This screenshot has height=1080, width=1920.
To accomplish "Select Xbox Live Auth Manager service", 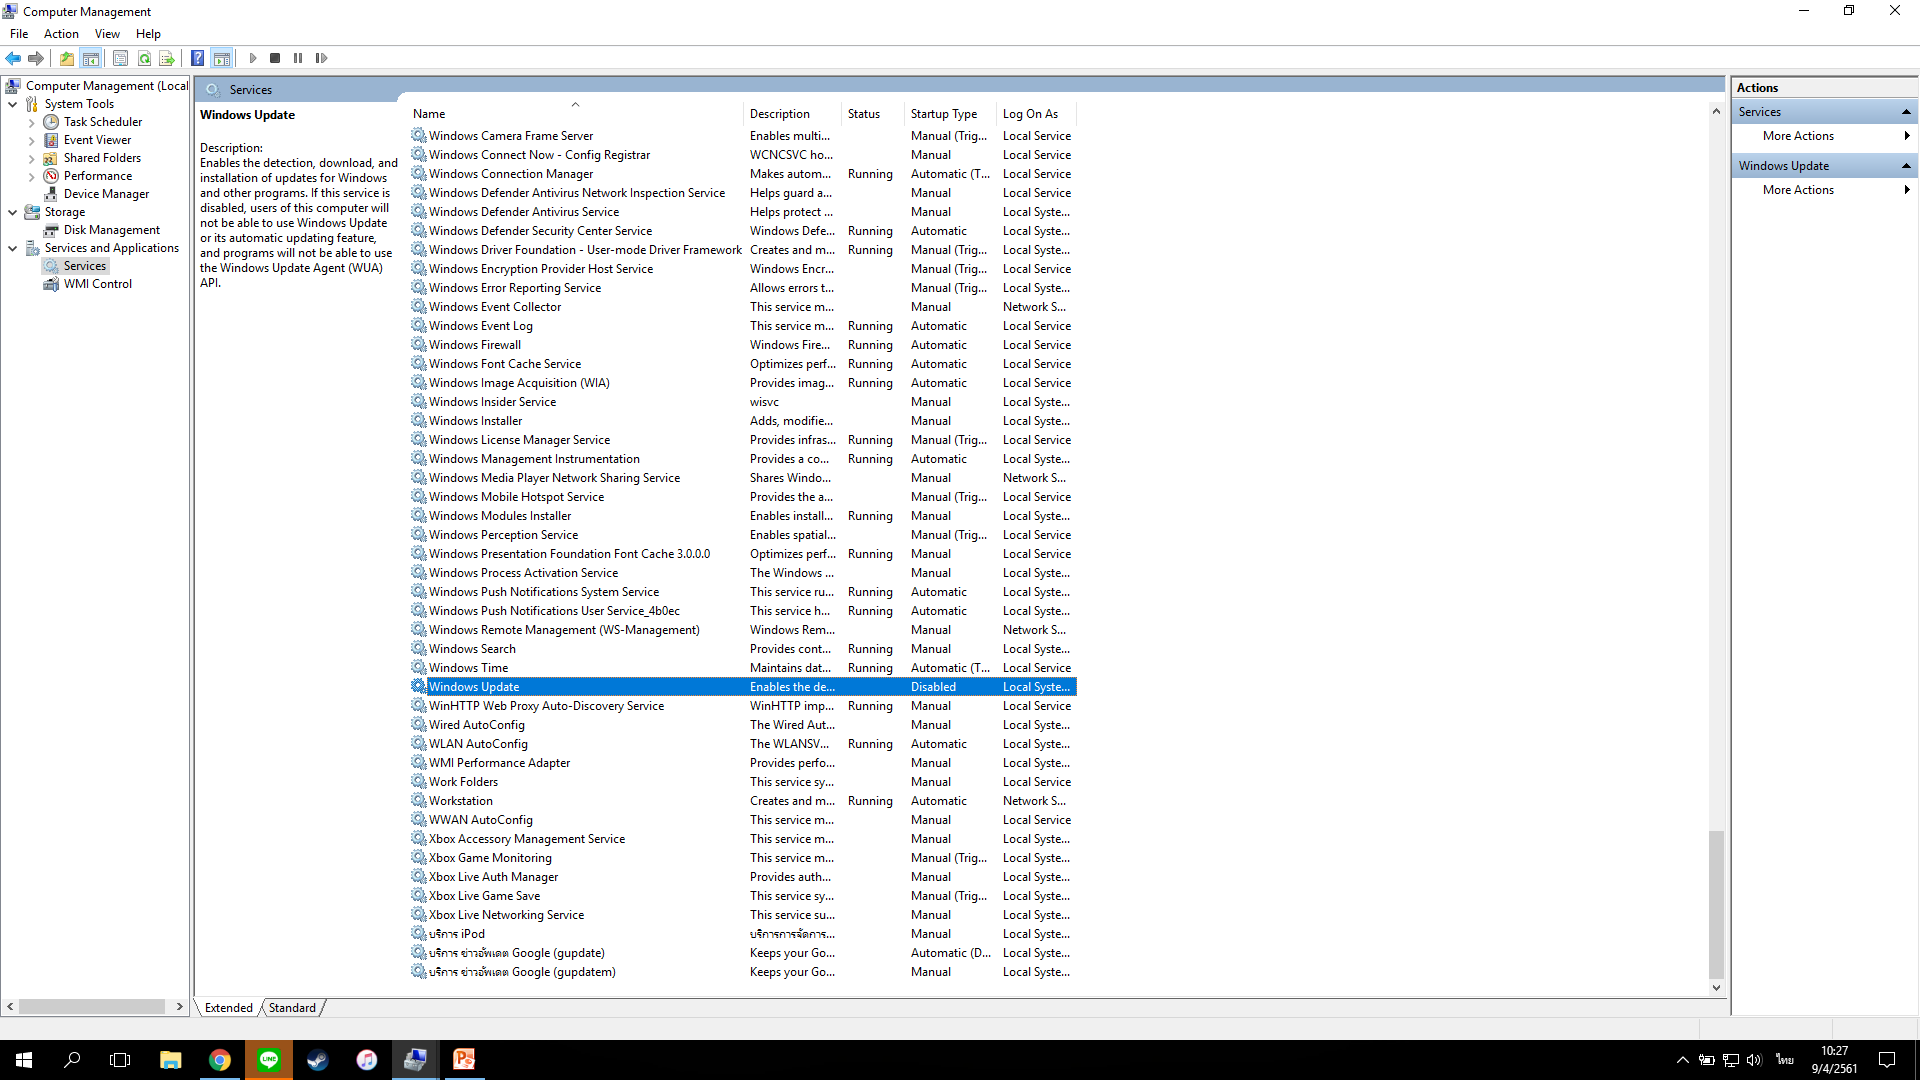I will (742, 877).
